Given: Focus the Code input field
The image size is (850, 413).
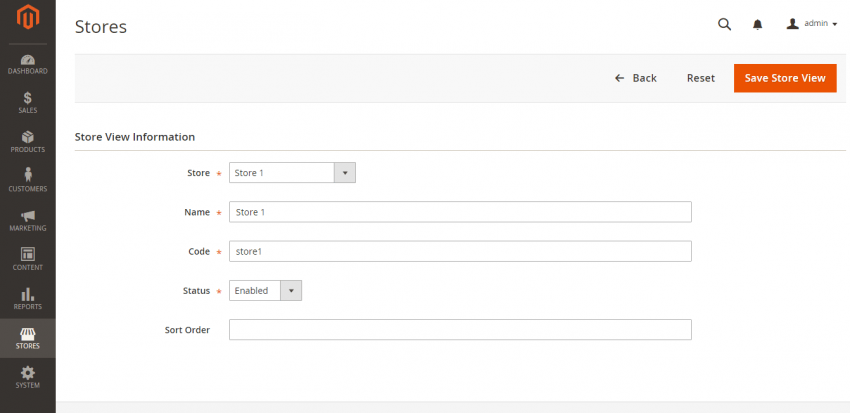Looking at the screenshot, I should 460,251.
